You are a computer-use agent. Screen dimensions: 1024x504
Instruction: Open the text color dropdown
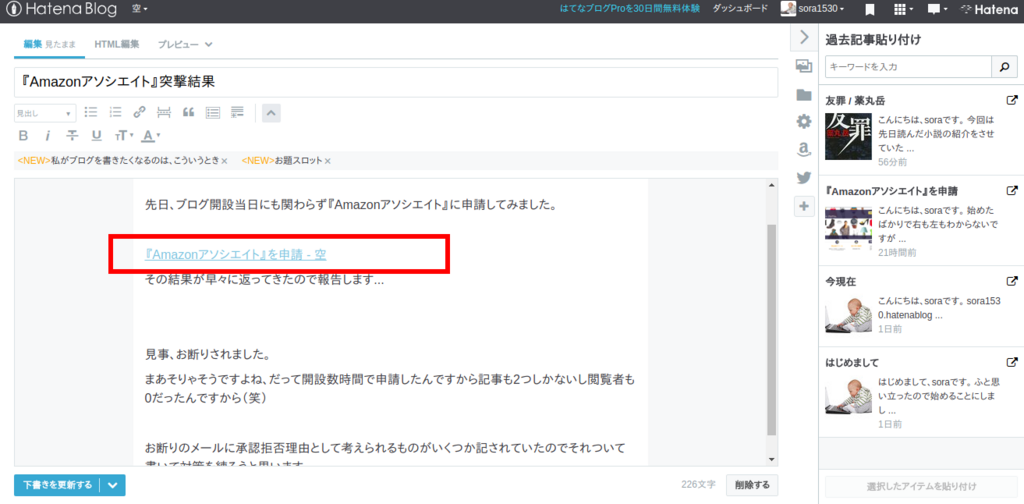pyautogui.click(x=151, y=136)
